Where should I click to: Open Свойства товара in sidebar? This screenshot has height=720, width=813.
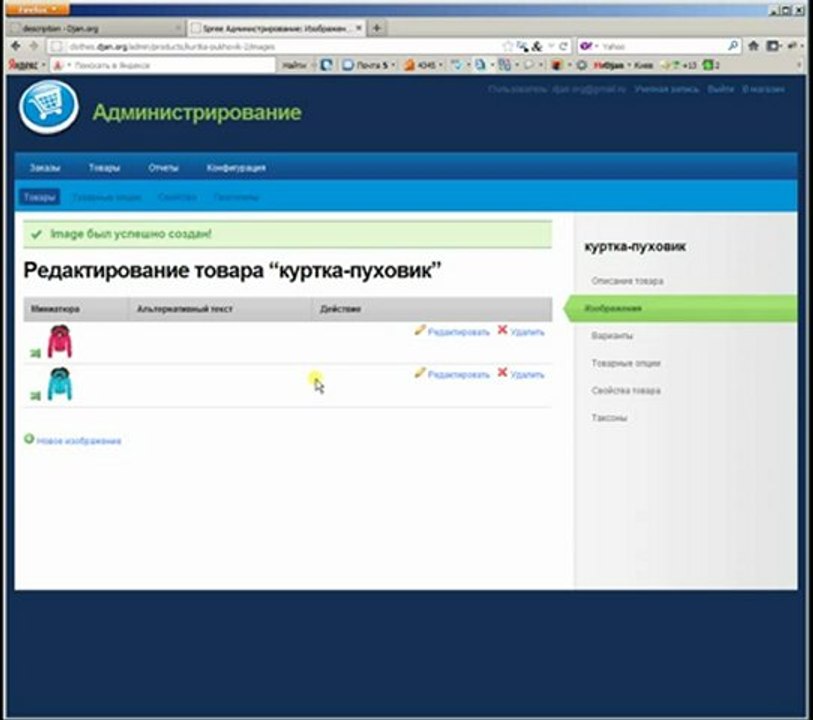point(626,391)
